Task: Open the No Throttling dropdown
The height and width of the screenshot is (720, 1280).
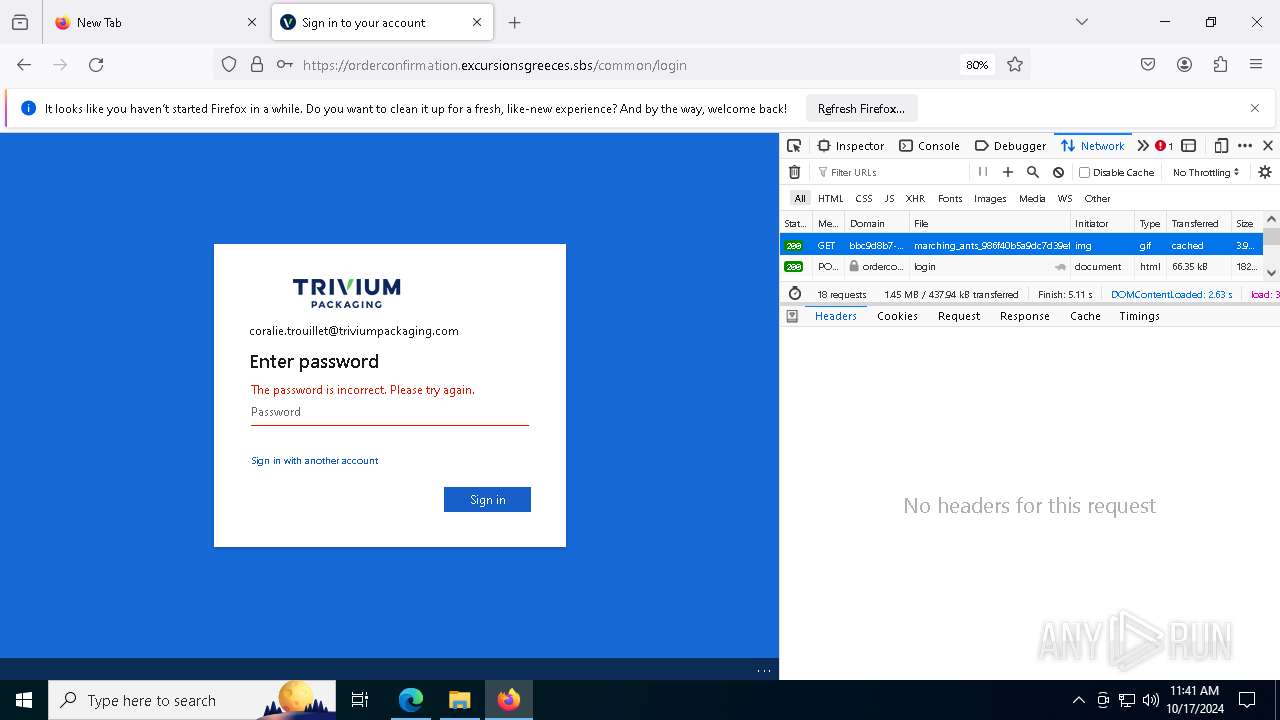Action: pos(1206,172)
